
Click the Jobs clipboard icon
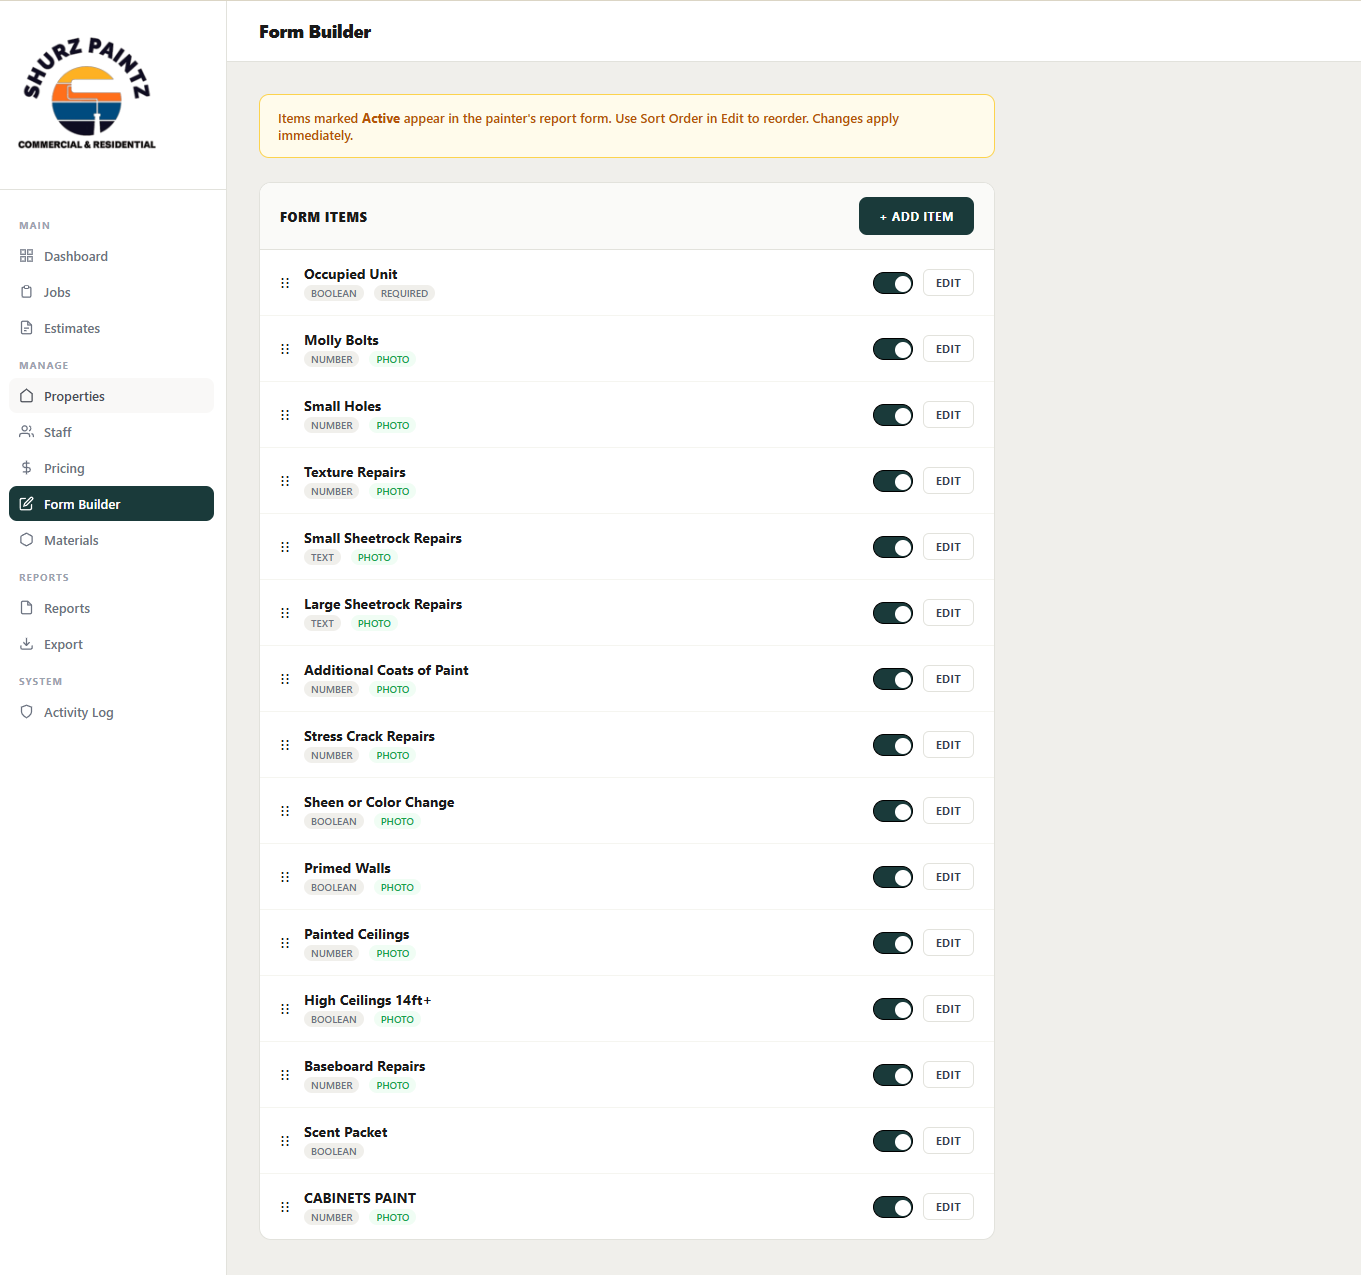(27, 292)
